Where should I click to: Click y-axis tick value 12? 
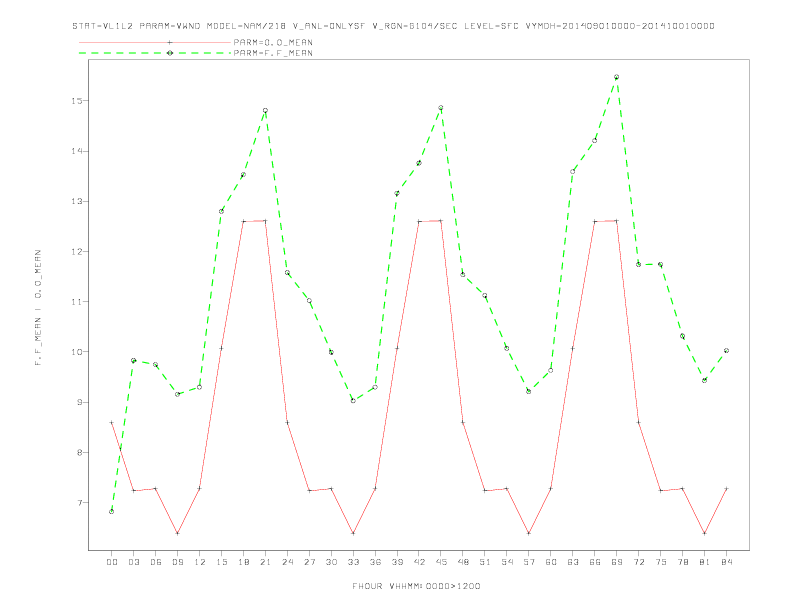[76, 251]
